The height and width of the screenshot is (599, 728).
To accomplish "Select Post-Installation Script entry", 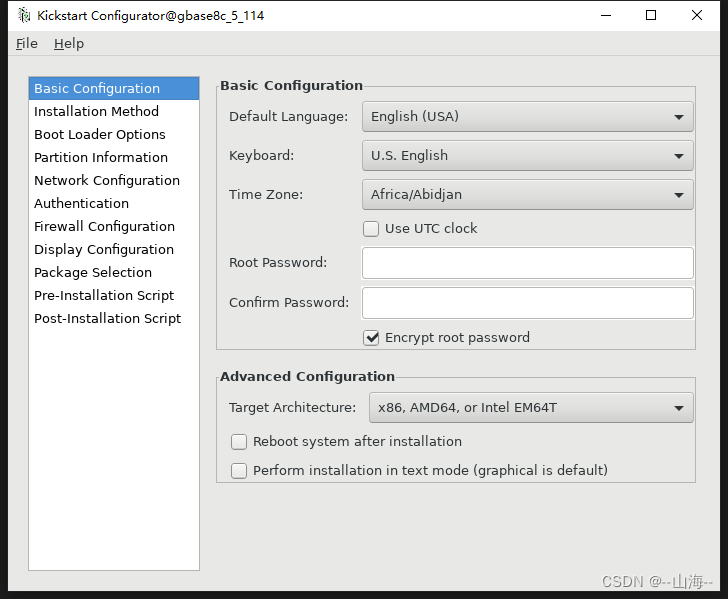I will click(114, 318).
